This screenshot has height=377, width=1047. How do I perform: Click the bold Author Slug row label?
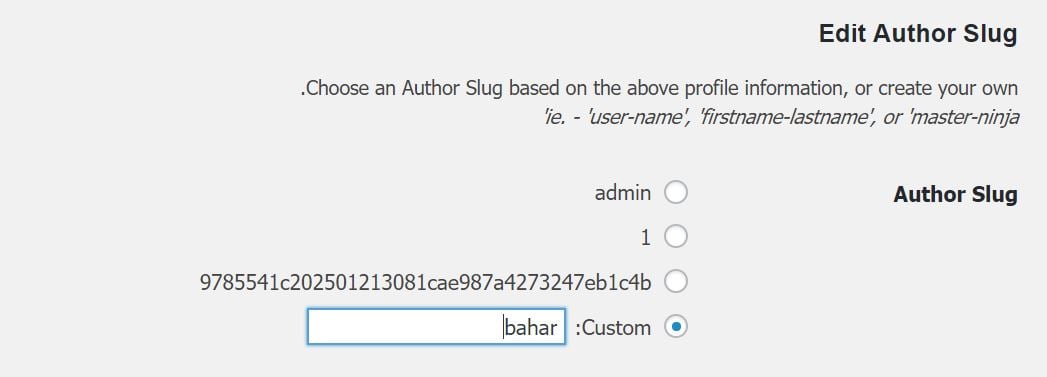click(956, 195)
